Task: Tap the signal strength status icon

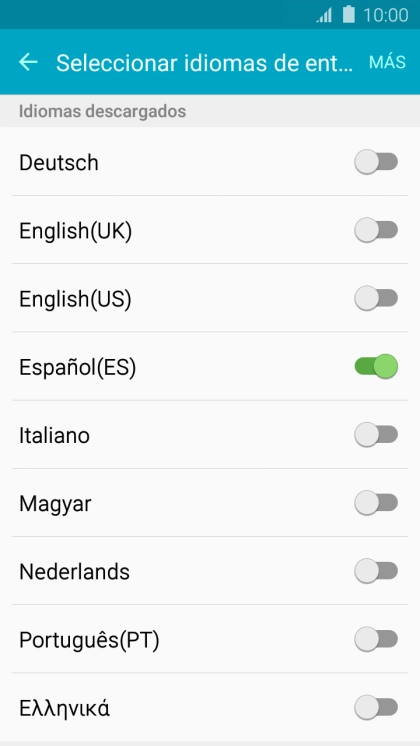Action: click(324, 16)
